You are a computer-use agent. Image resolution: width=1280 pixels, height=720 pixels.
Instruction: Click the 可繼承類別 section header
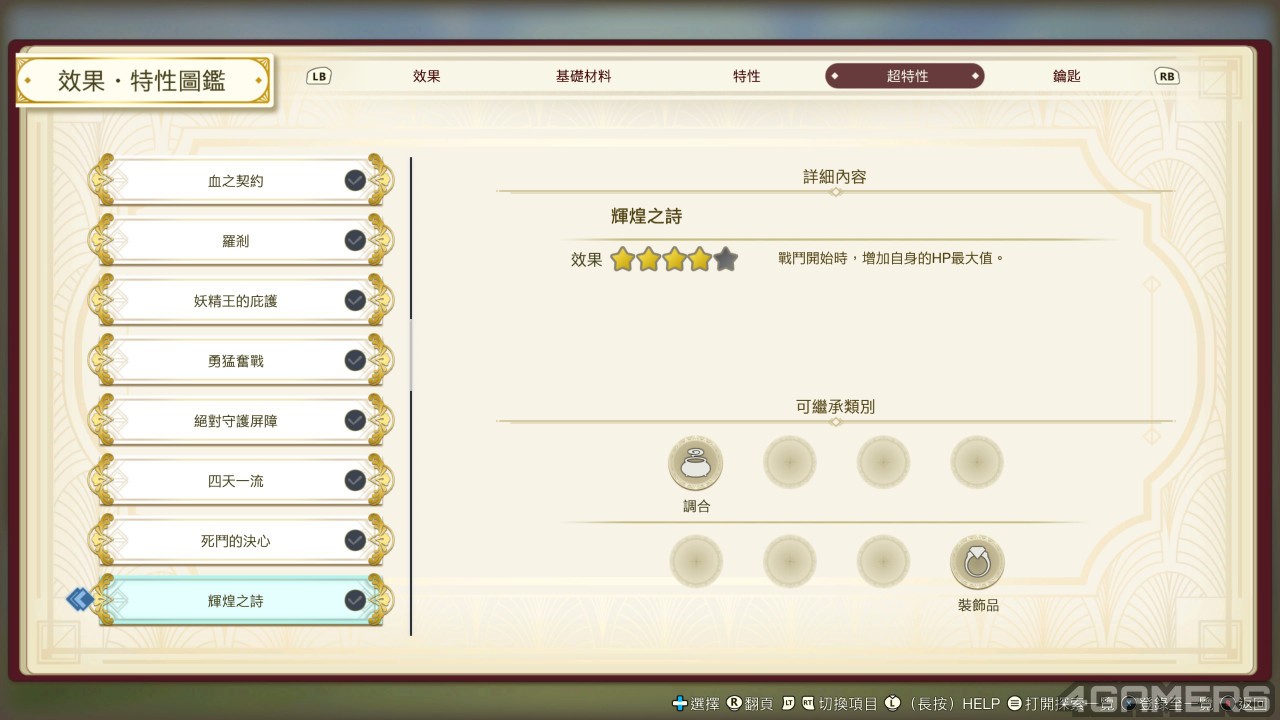coord(835,407)
